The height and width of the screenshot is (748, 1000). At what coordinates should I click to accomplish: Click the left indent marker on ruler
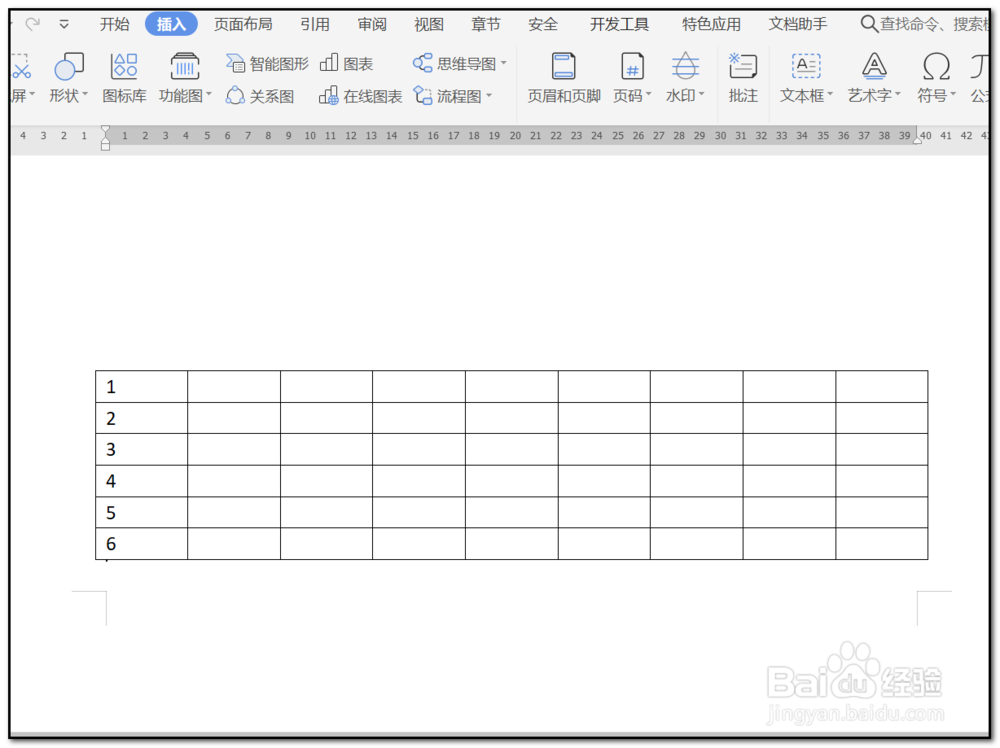(105, 138)
